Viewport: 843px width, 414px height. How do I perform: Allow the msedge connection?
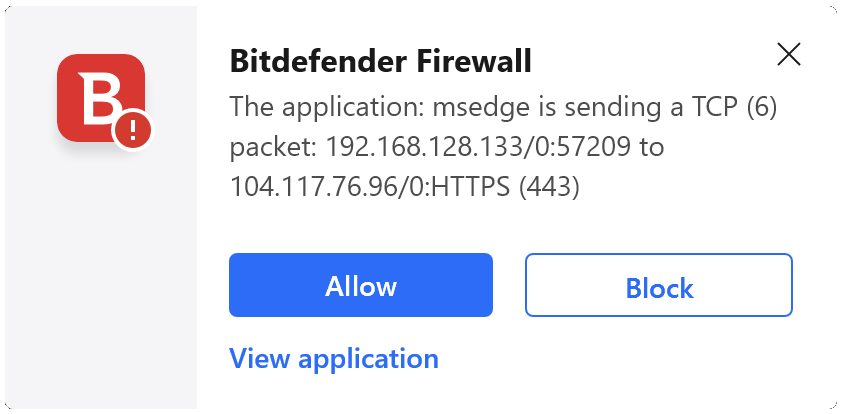[x=361, y=286]
